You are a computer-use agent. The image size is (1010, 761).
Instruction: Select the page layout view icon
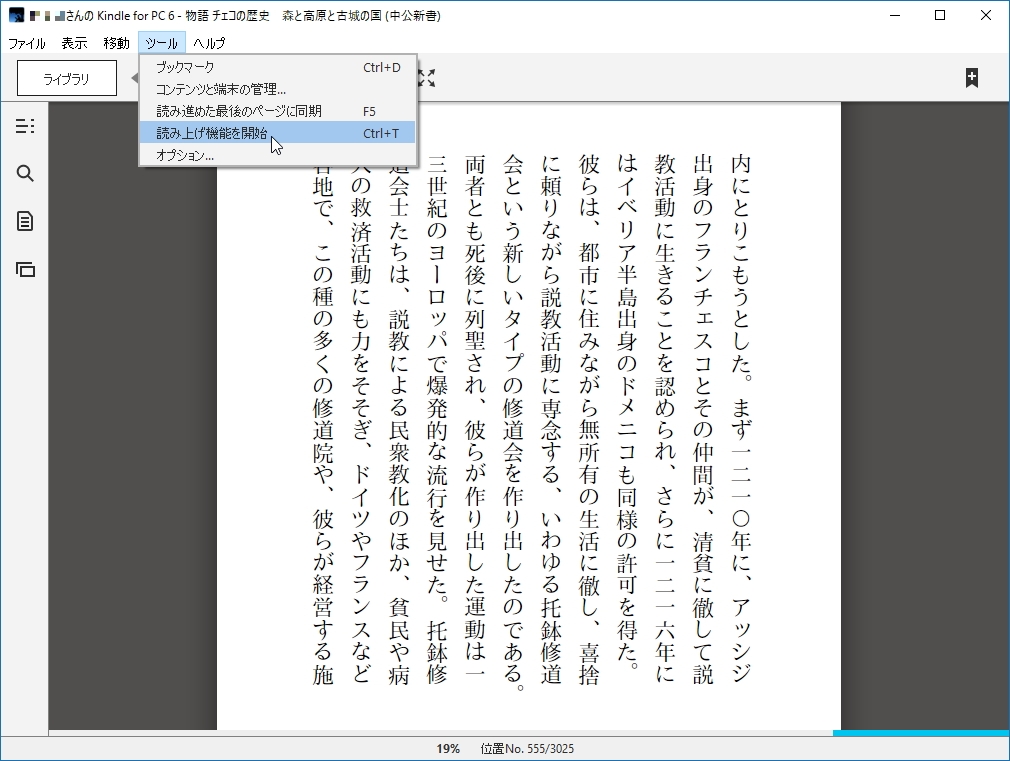24,268
